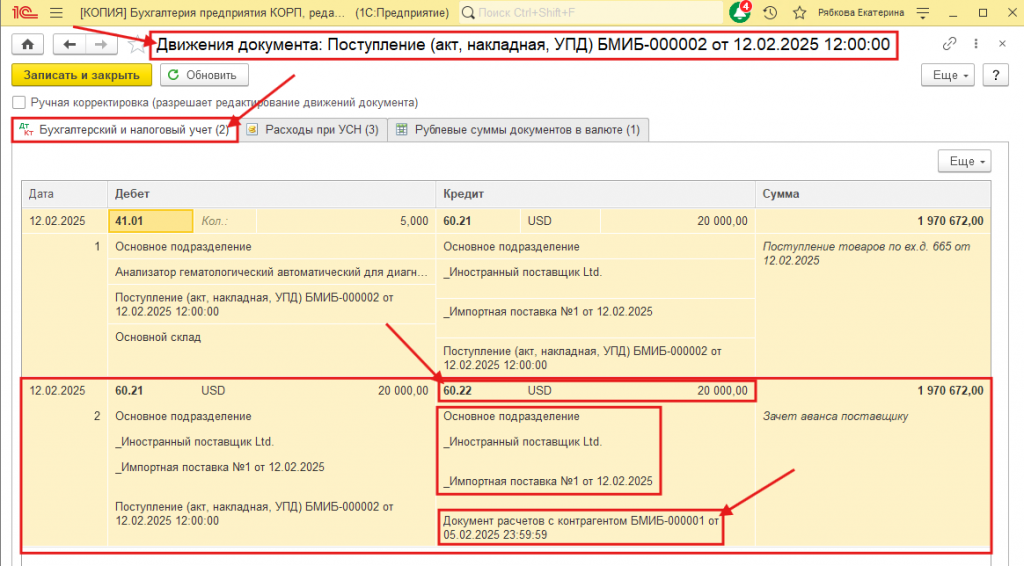1024x566 pixels.
Task: Click Анализатор гематологический автоматический item
Action: pos(272,272)
